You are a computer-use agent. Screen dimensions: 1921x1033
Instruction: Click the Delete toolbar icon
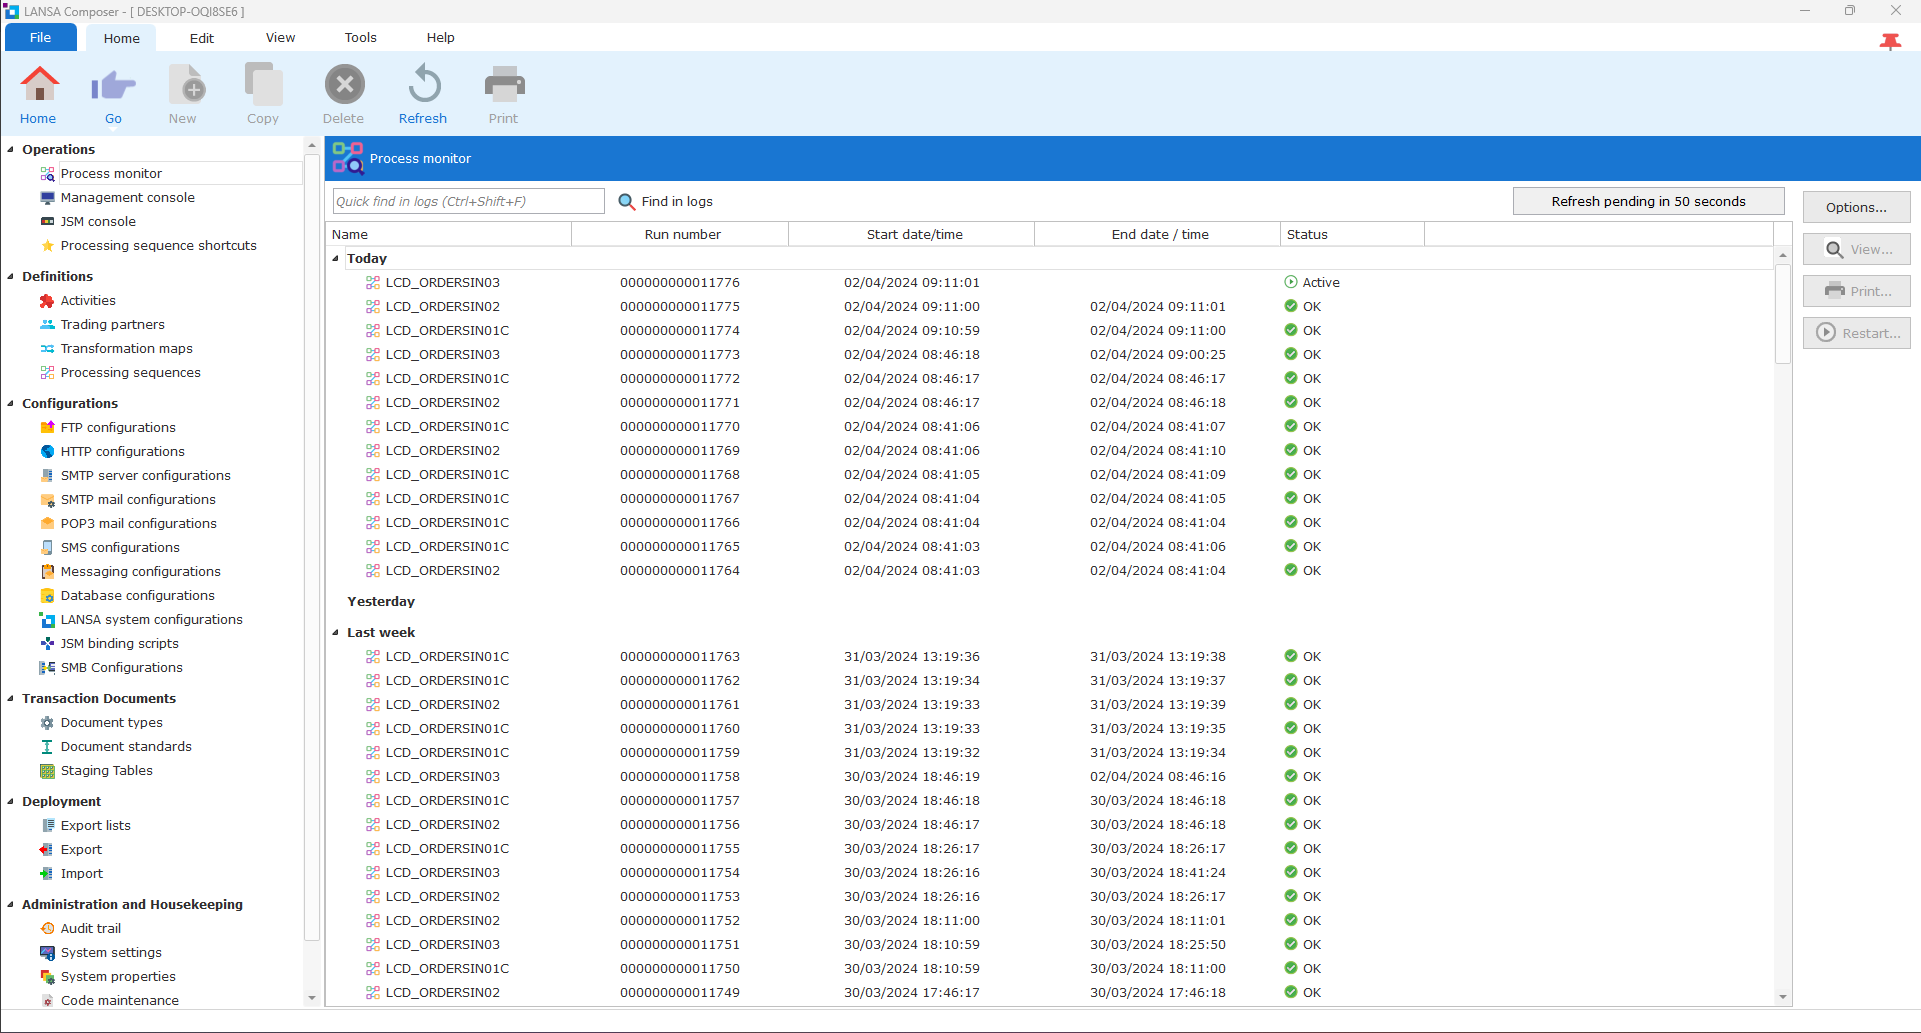pos(344,85)
